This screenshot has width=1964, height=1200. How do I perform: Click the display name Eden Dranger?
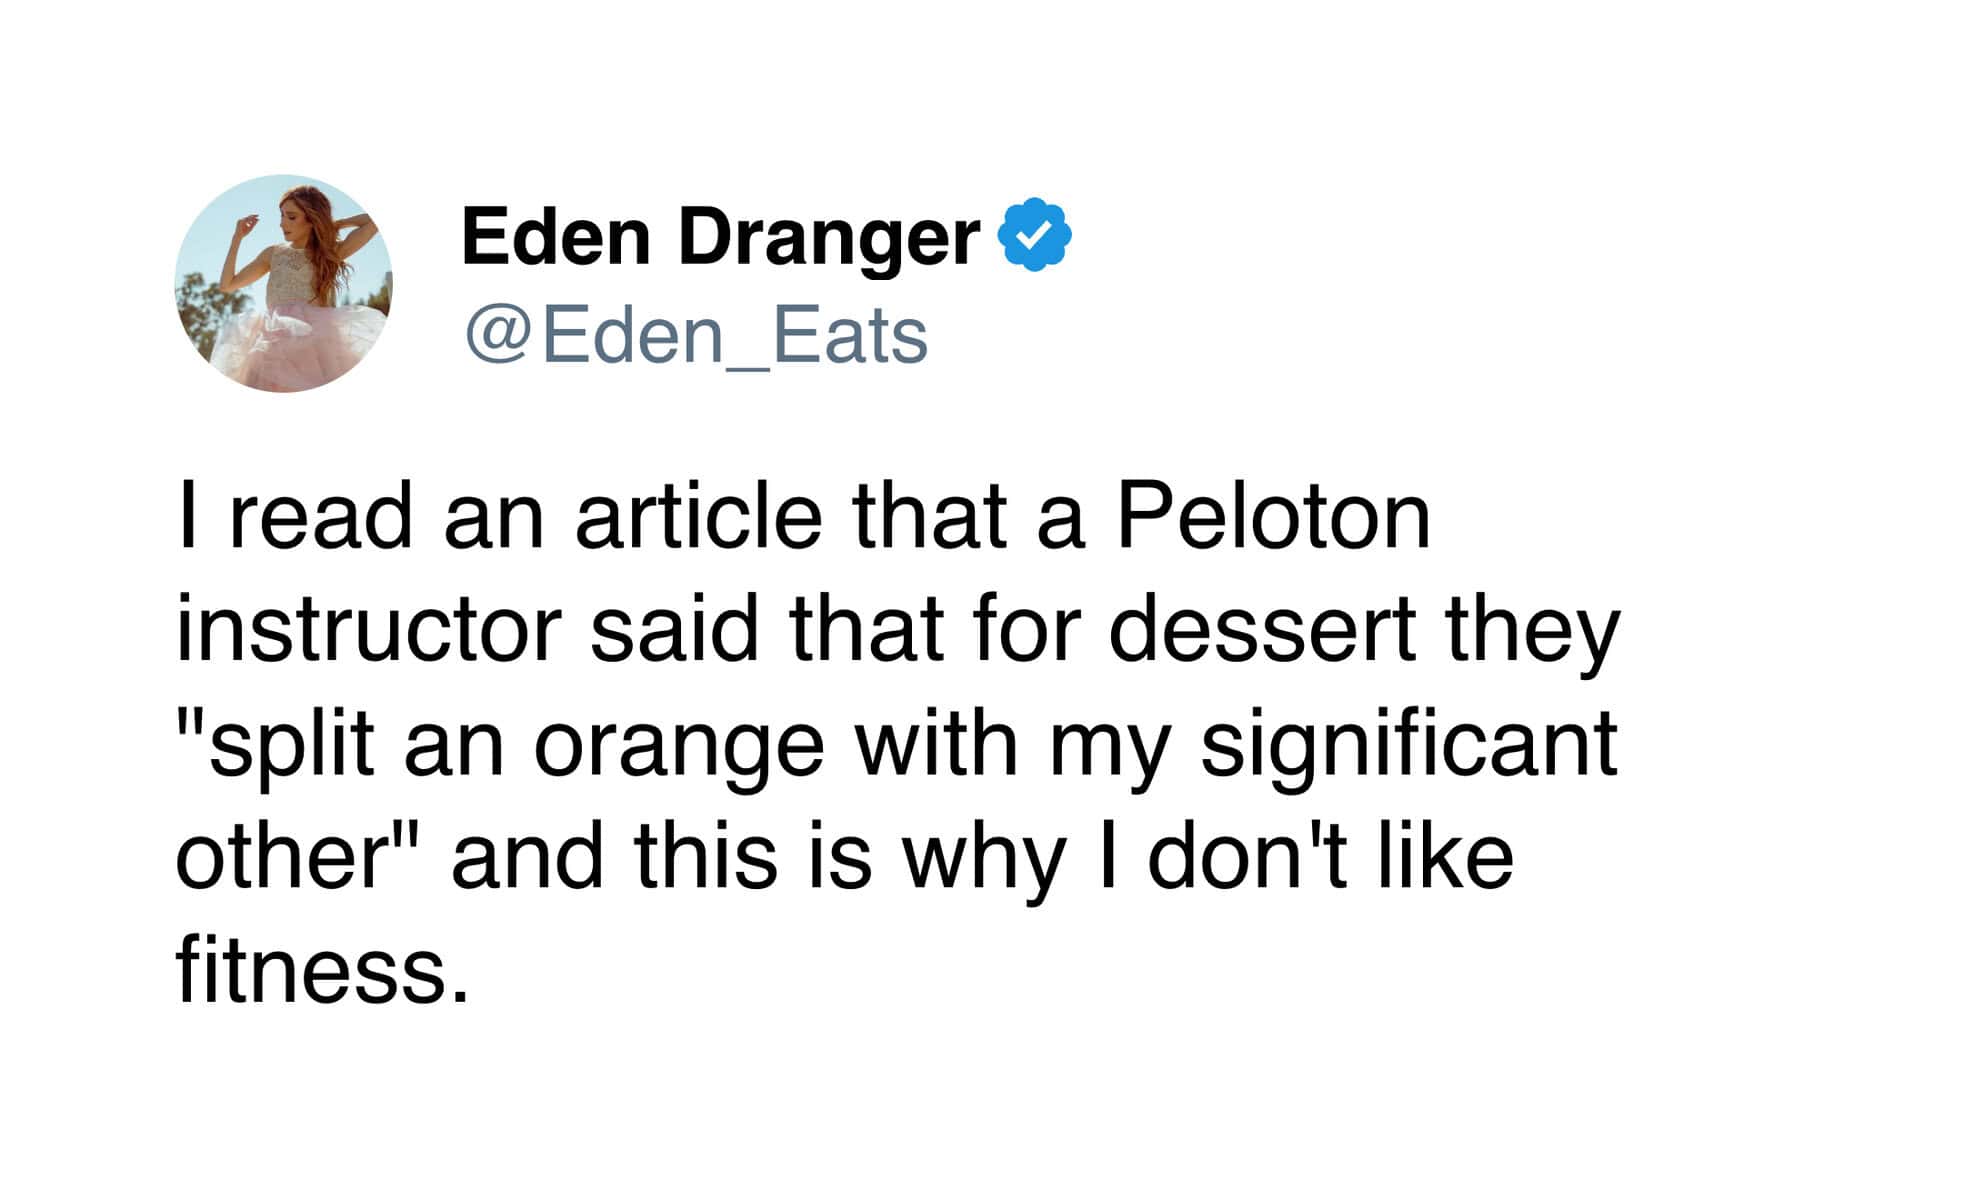tap(720, 238)
